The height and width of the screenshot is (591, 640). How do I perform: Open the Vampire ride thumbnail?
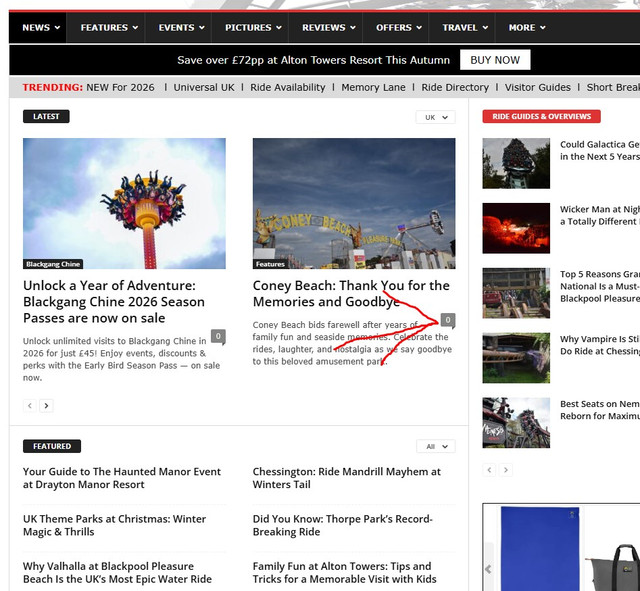coord(516,358)
